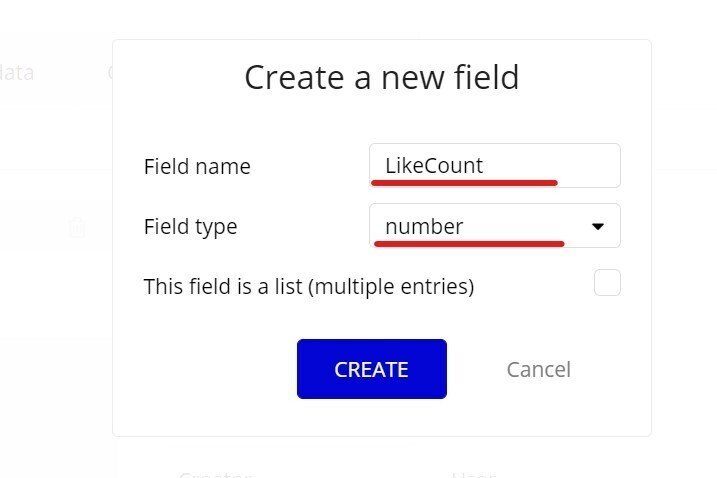Click the faded trash delete icon
717x478 pixels.
tap(77, 227)
